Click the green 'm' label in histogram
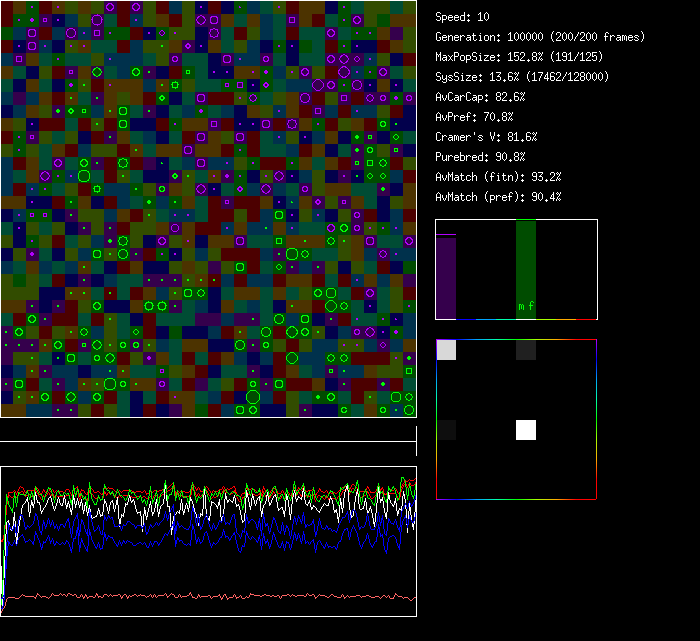The image size is (700, 641). coord(521,306)
